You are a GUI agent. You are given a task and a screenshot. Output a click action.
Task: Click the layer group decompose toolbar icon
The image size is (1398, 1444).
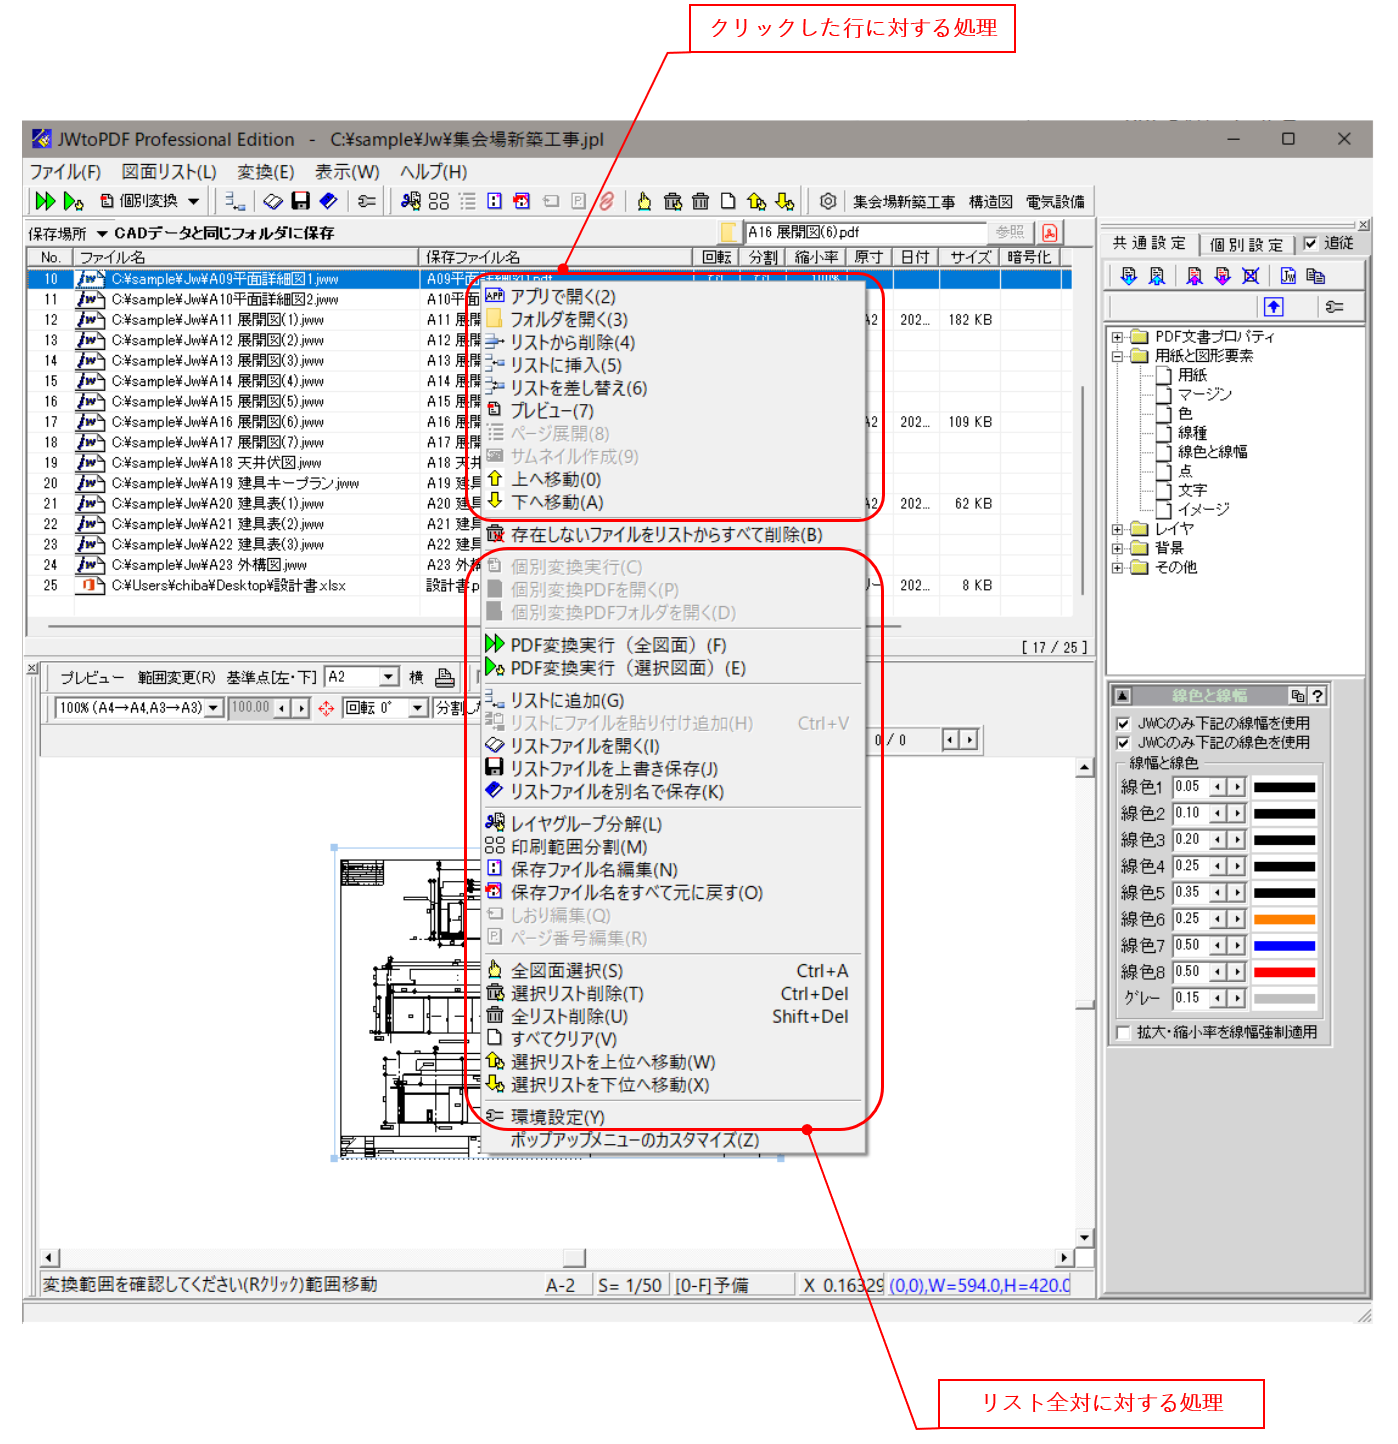pos(409,201)
